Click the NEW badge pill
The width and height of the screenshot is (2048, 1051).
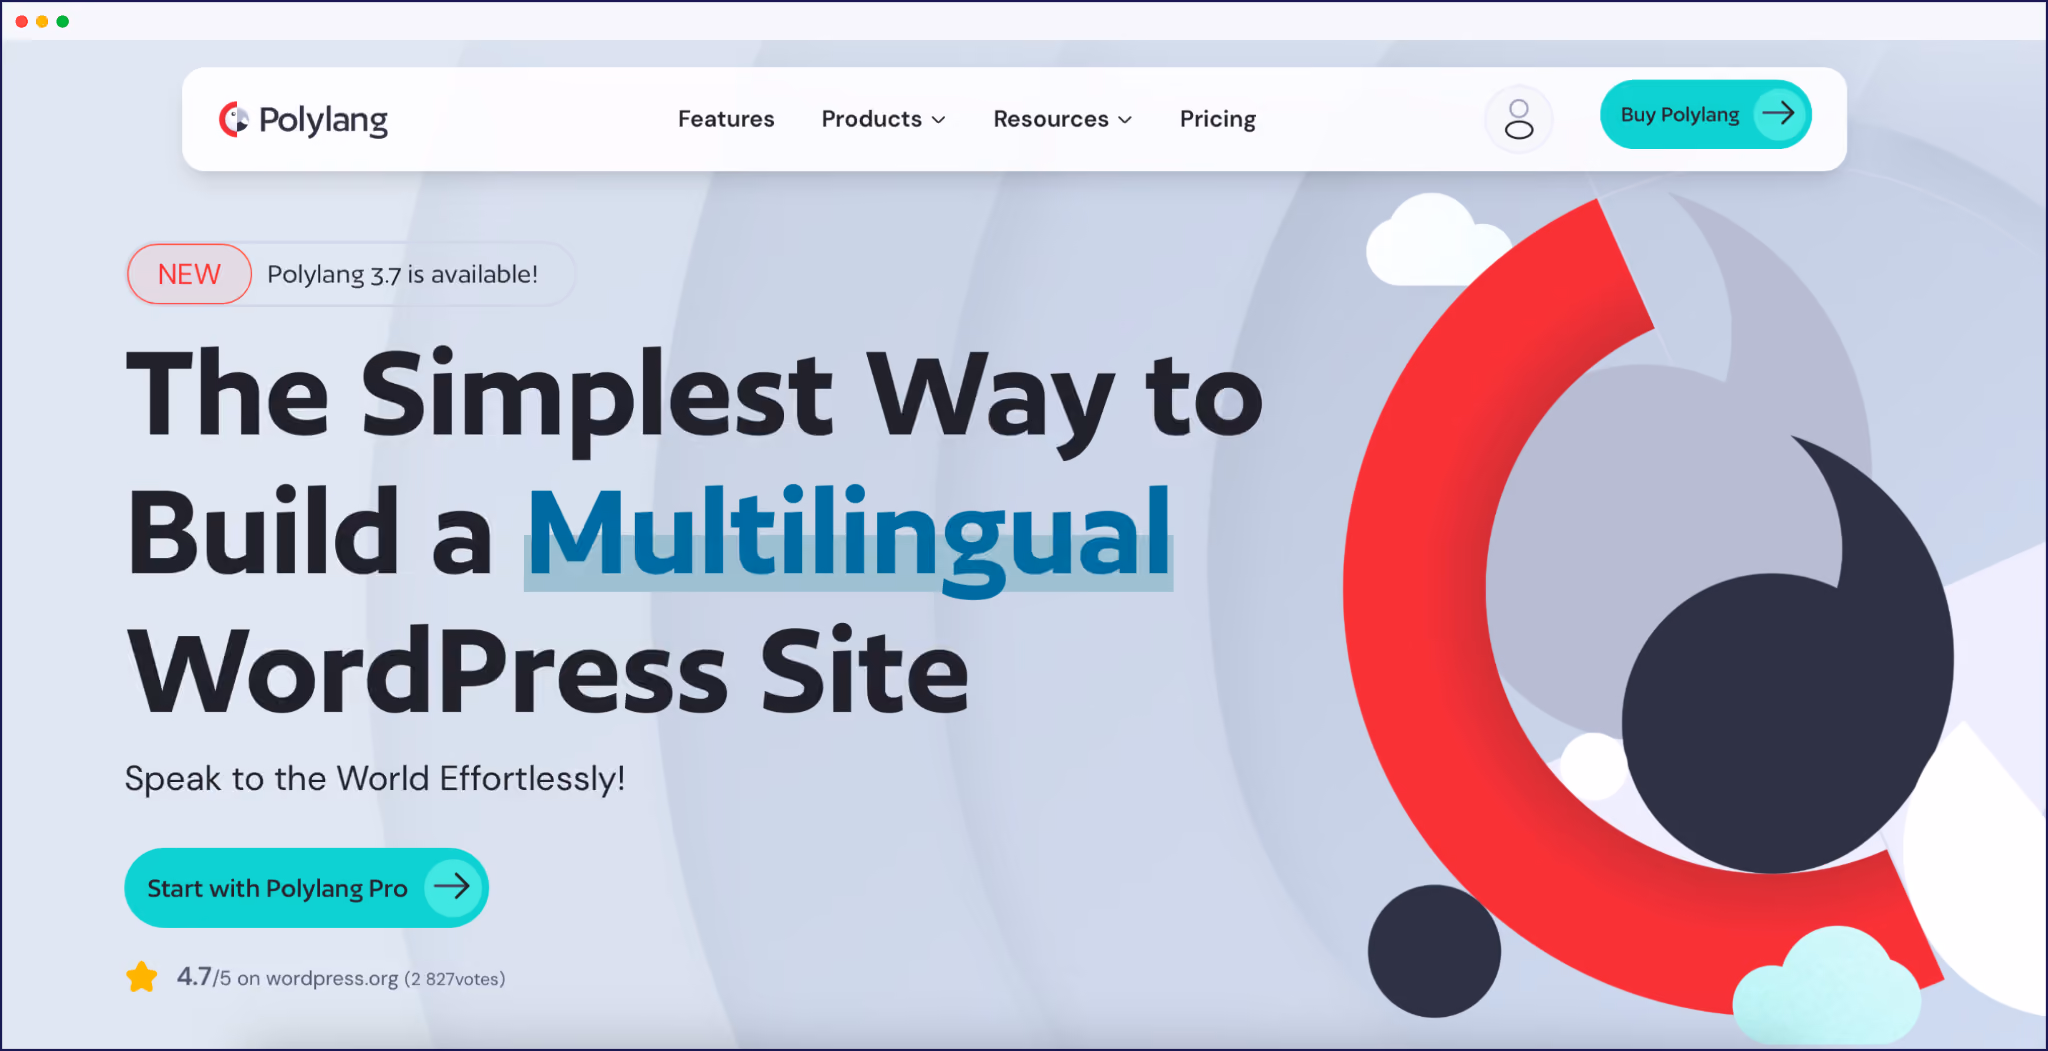pyautogui.click(x=189, y=274)
